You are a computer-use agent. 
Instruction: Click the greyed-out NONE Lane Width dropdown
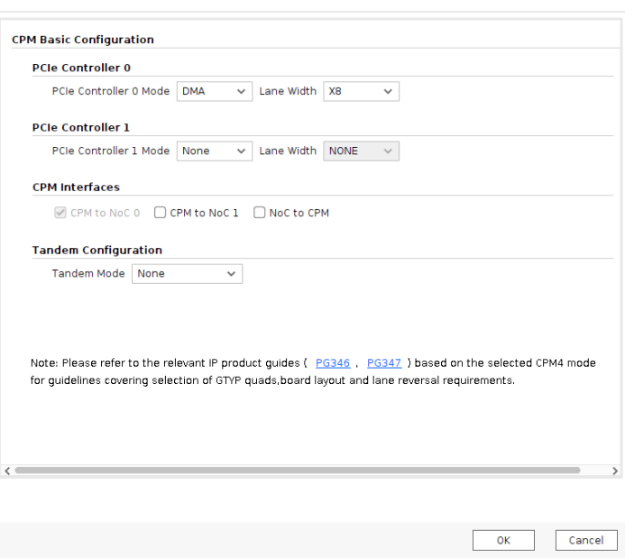361,151
